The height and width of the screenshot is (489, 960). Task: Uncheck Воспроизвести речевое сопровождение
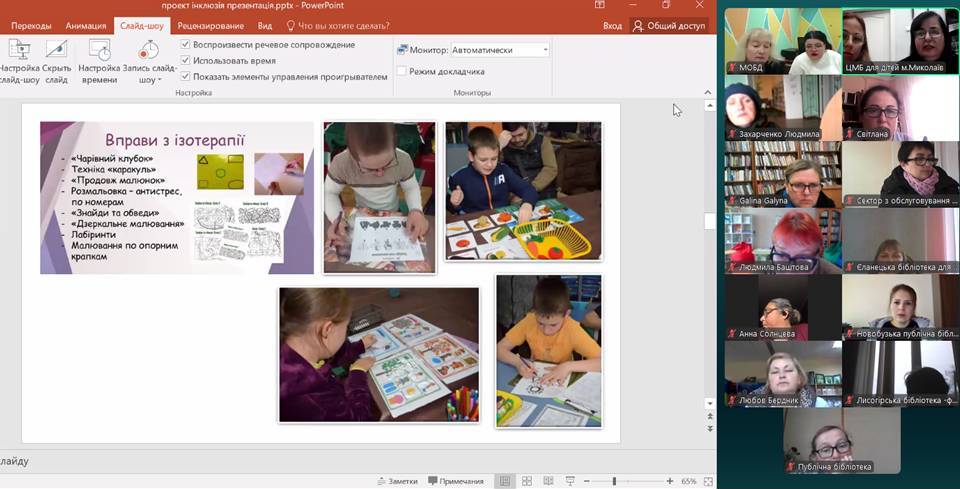[x=186, y=45]
